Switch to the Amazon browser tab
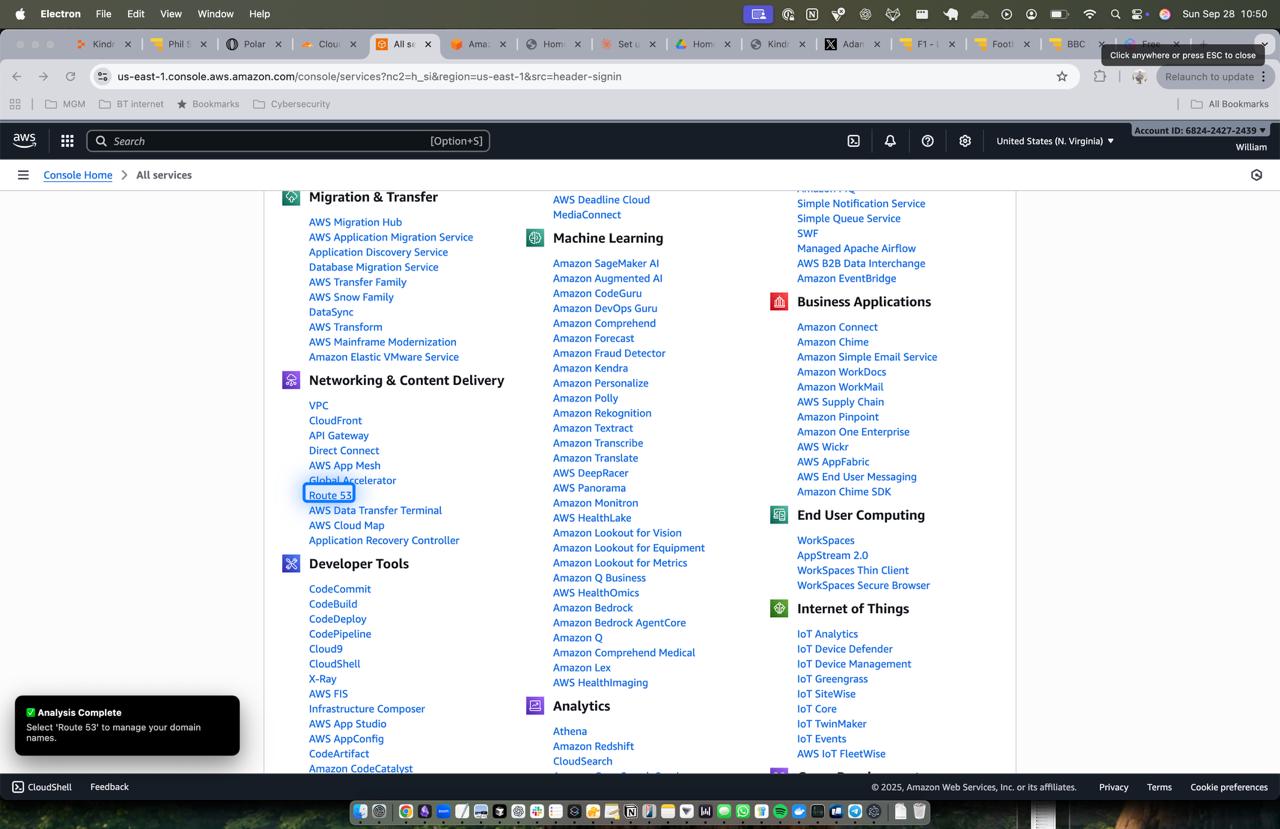The width and height of the screenshot is (1280, 829). tap(478, 45)
